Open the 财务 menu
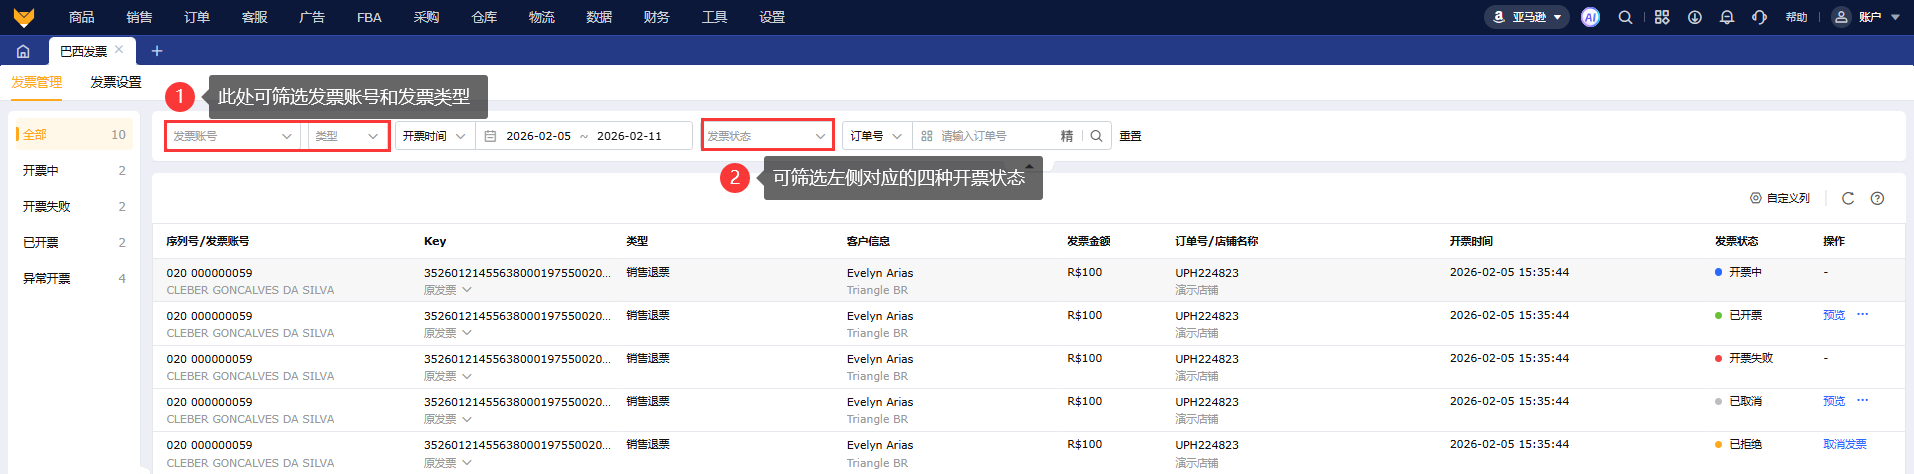 click(657, 17)
